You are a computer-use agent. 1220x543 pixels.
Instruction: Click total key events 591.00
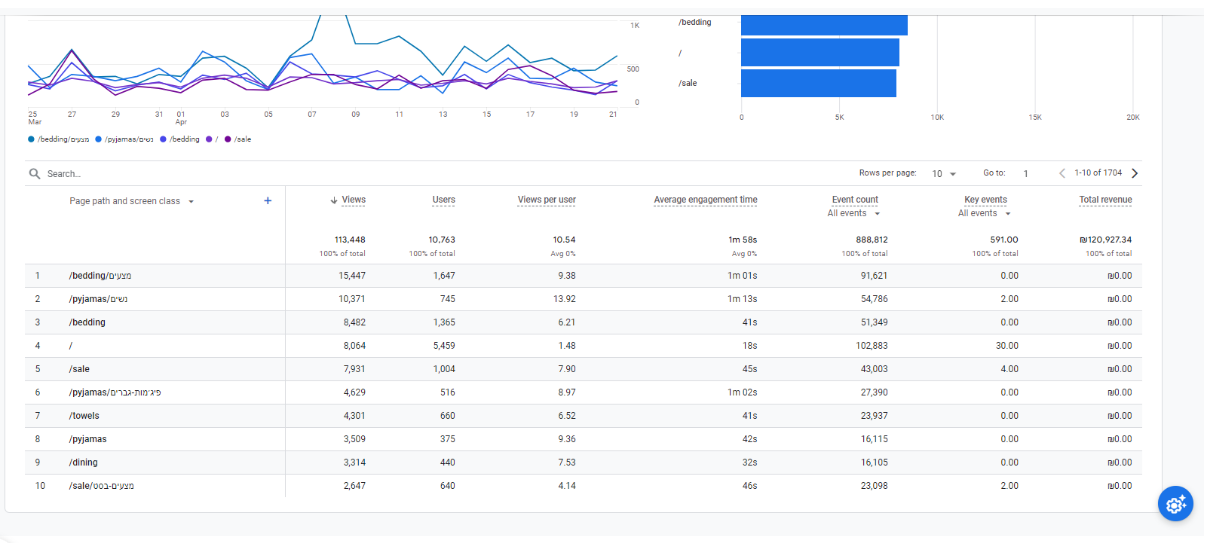click(1004, 240)
